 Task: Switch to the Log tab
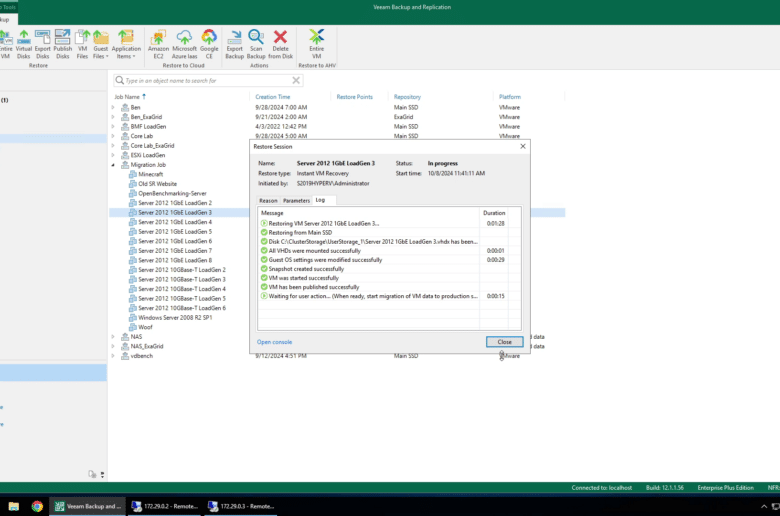click(320, 200)
